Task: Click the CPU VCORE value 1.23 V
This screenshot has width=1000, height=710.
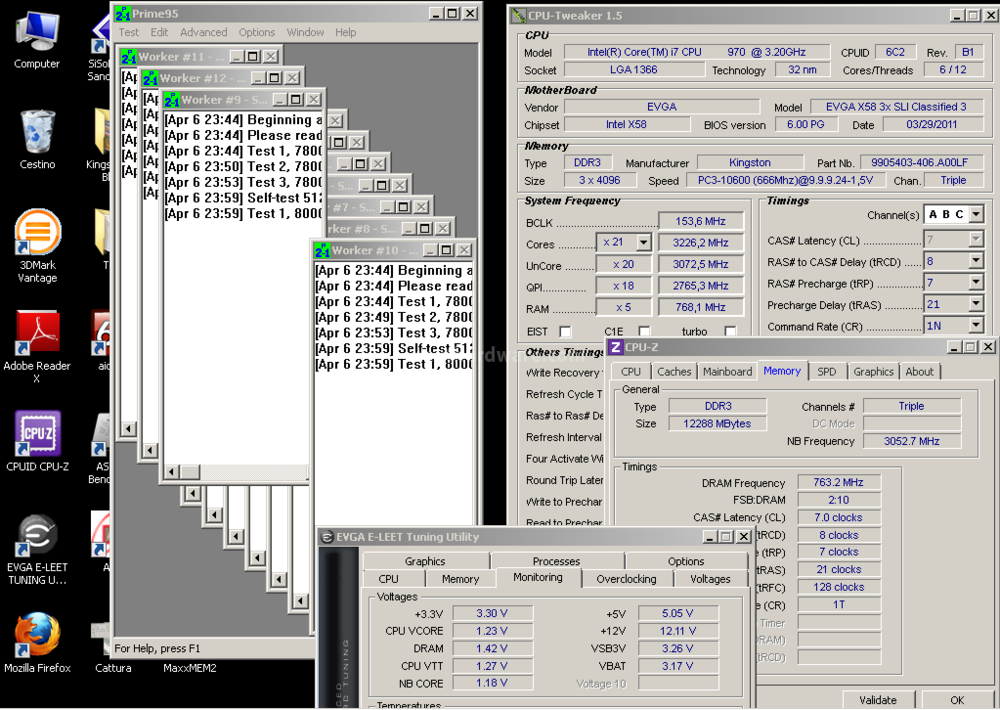Action: click(492, 631)
